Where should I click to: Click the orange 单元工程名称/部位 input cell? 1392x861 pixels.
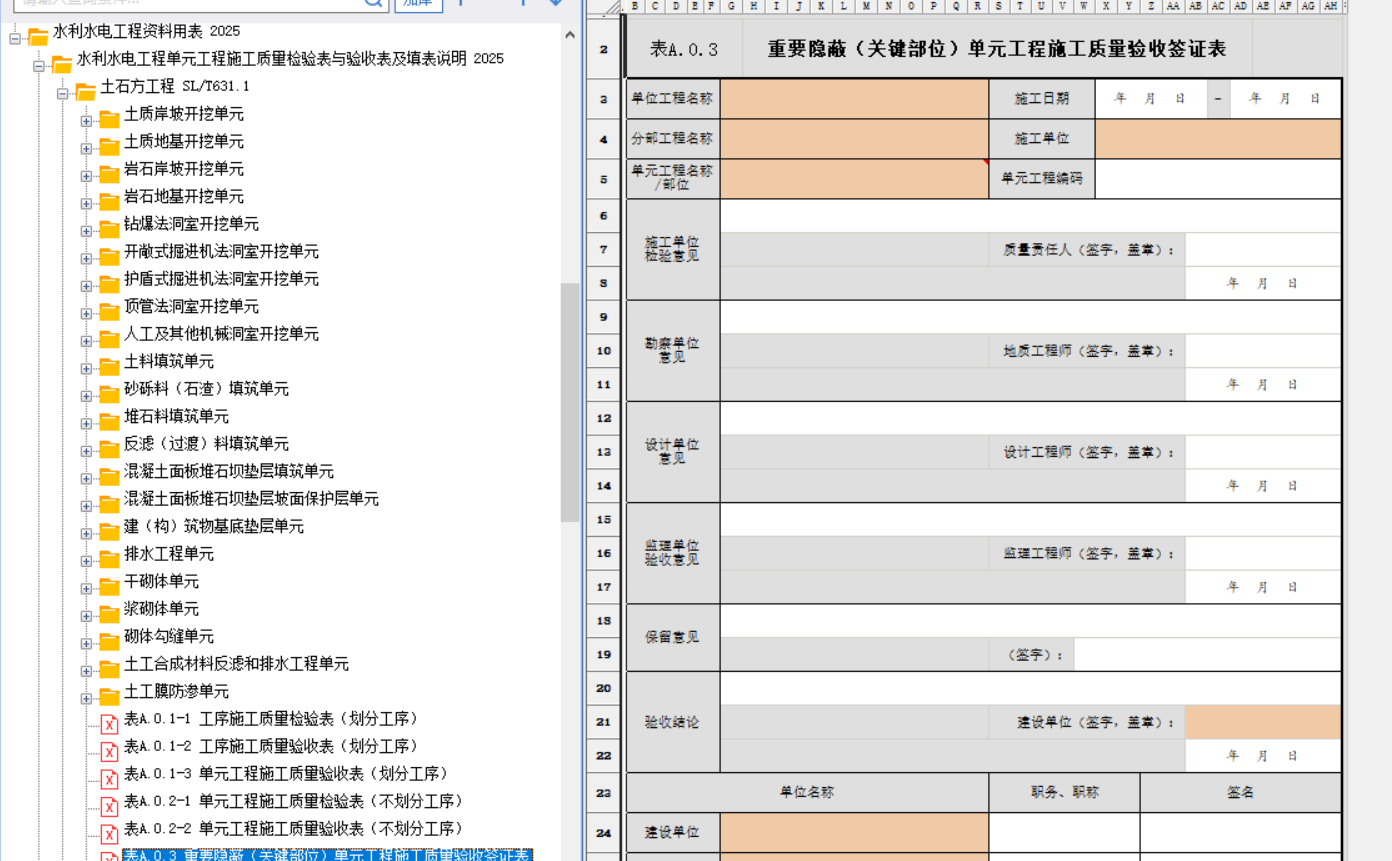point(854,179)
